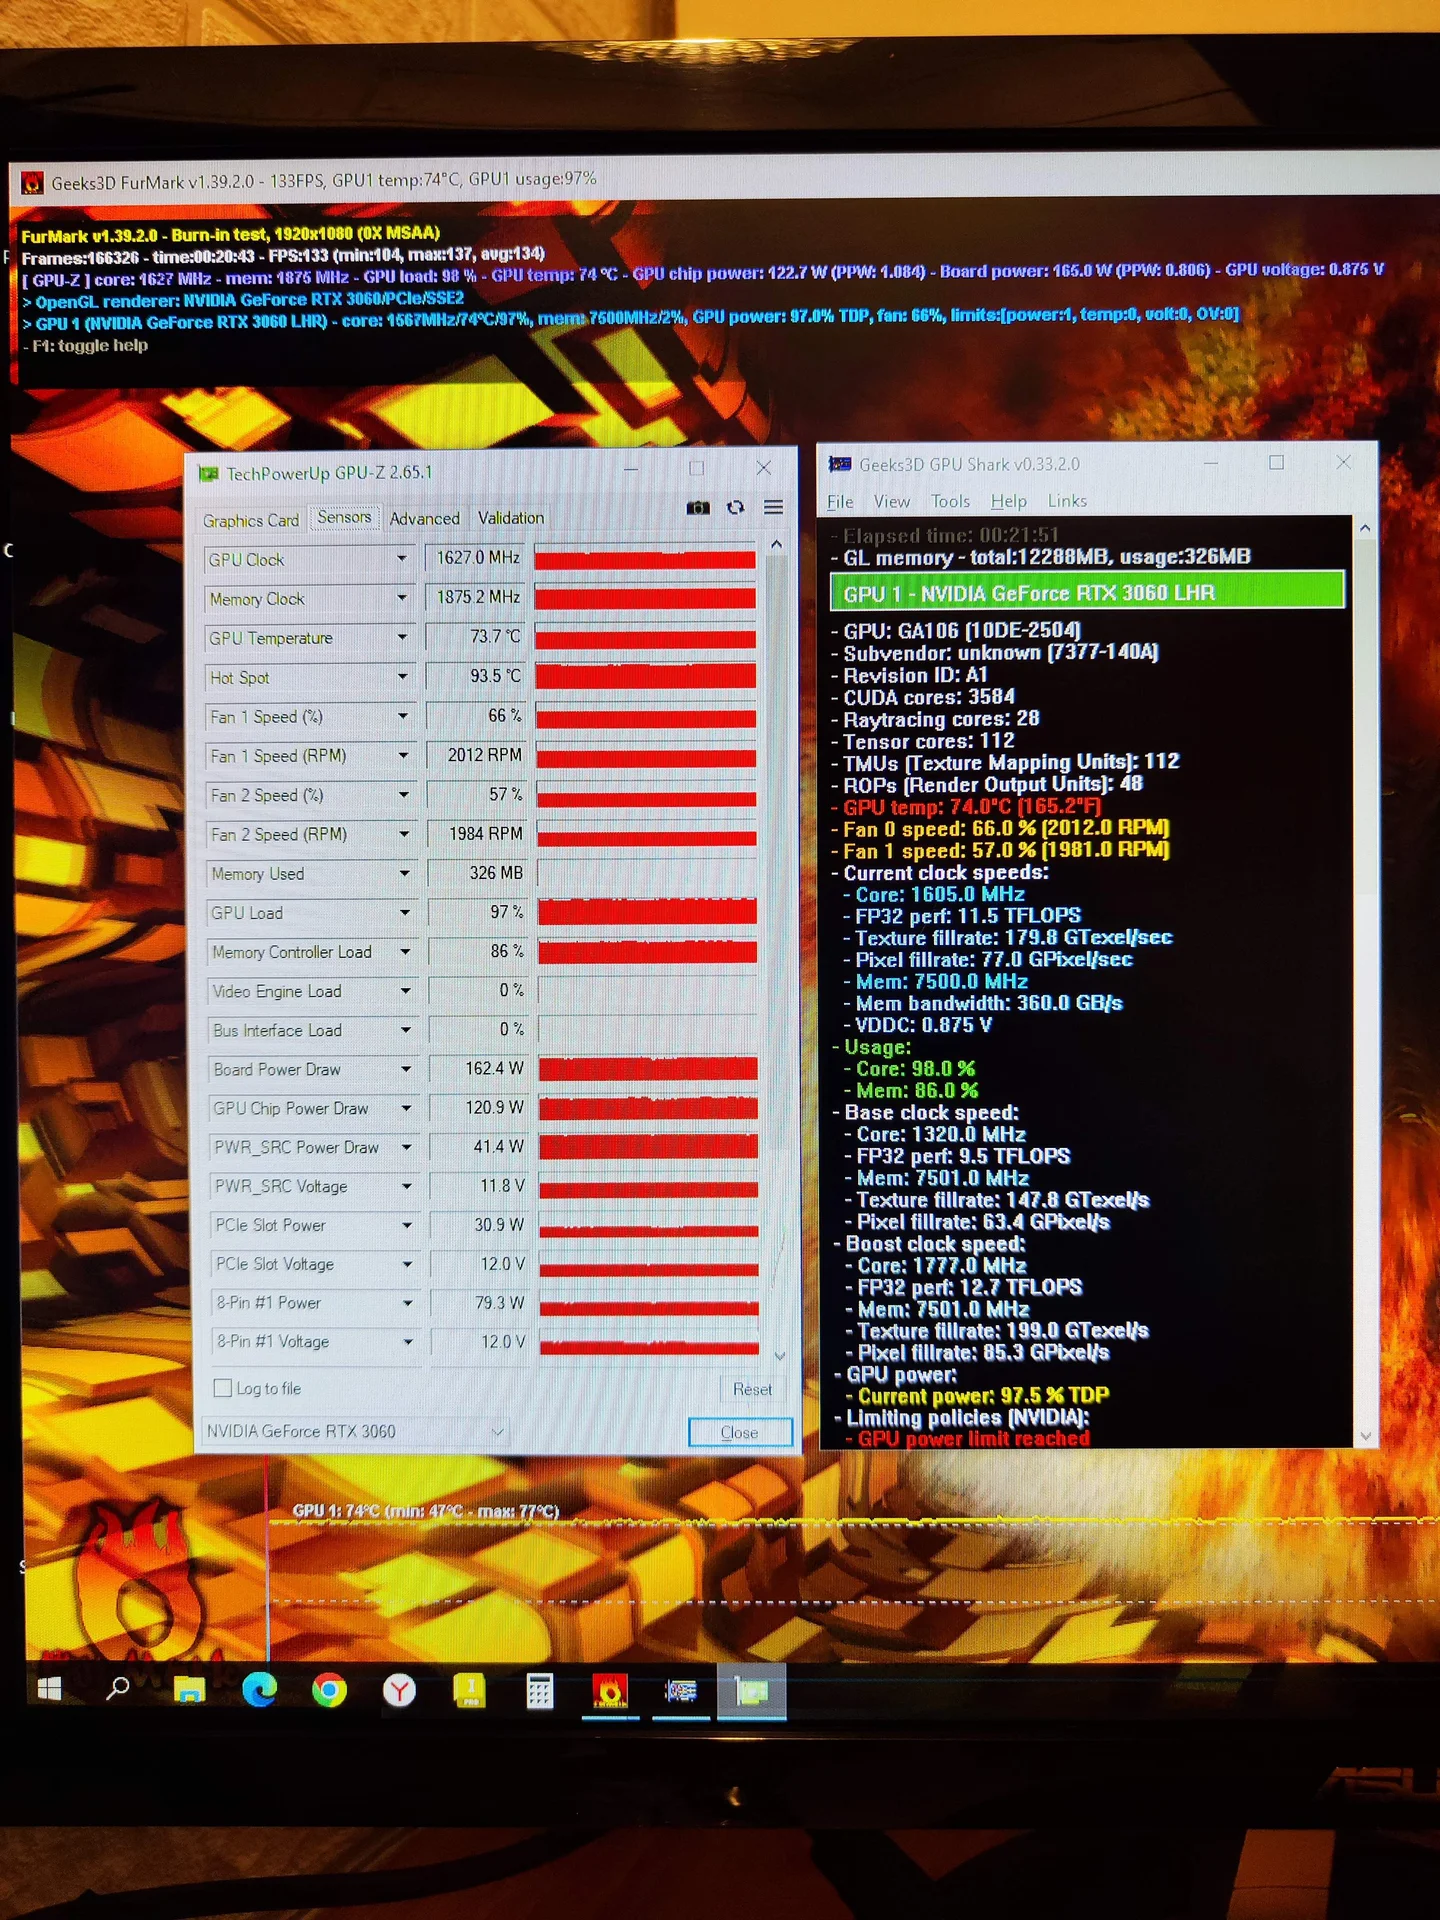Enable the Log to file checkbox
Screen dimensions: 1440x1920
223,1388
